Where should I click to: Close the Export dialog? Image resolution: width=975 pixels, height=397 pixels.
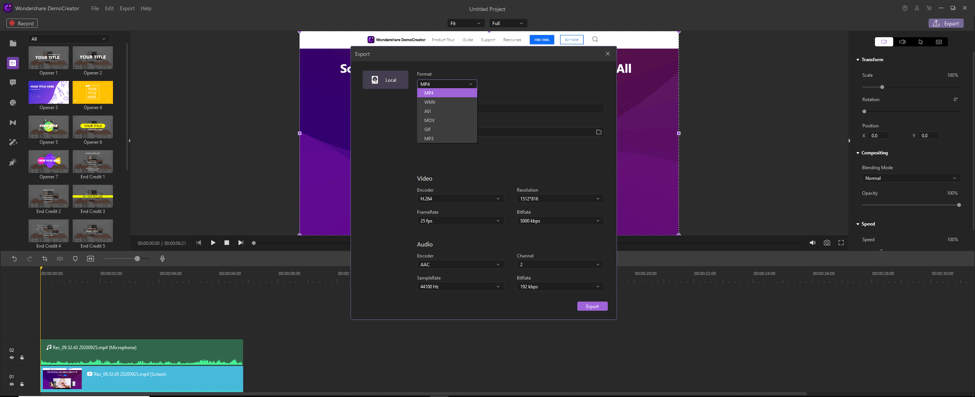point(608,54)
